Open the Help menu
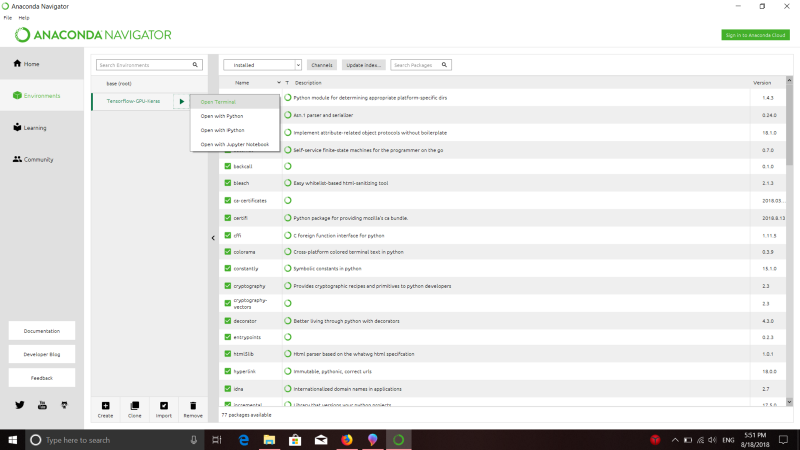Screen dimensions: 800x450 click(23, 18)
